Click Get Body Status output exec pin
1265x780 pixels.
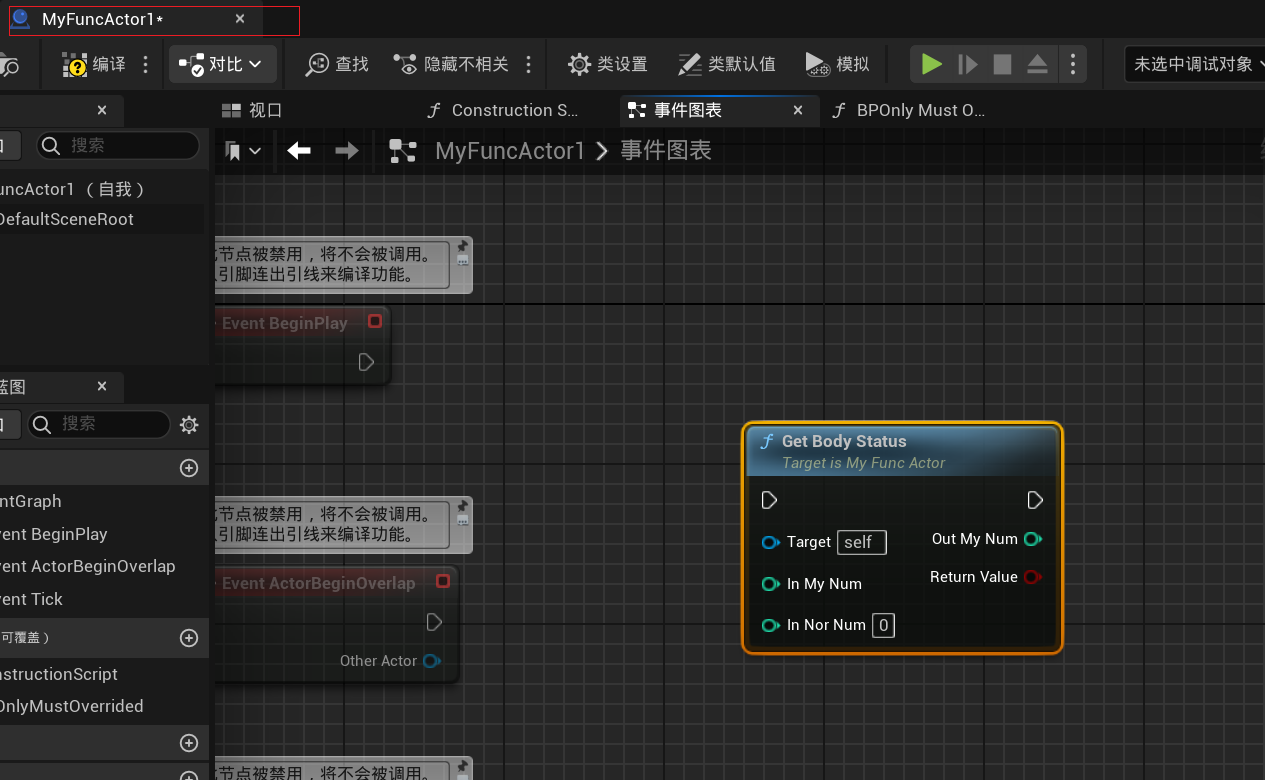coord(1035,500)
